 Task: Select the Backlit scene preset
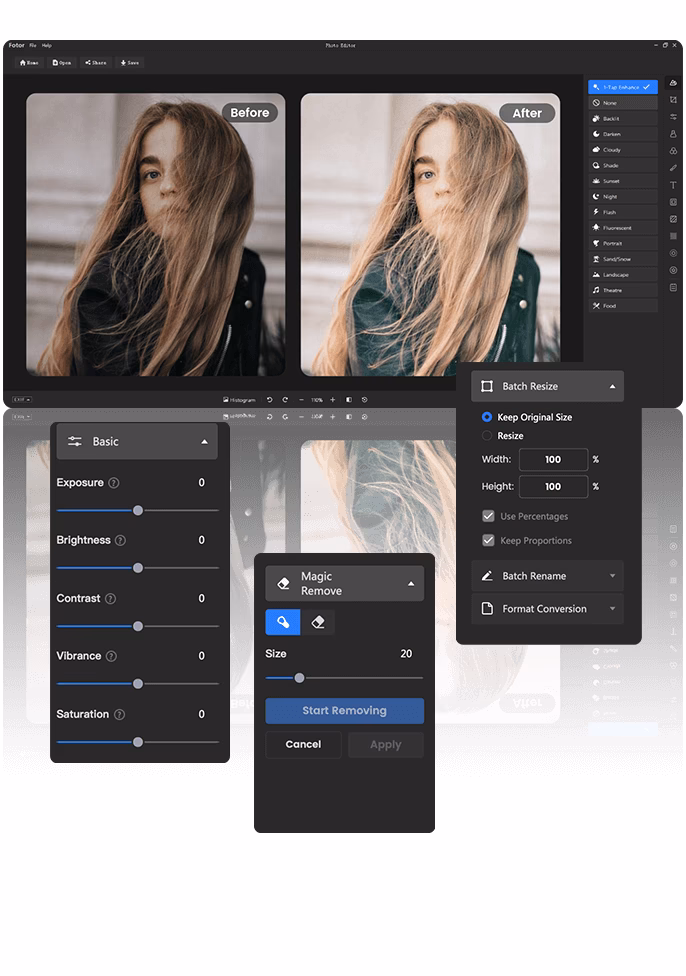point(623,118)
